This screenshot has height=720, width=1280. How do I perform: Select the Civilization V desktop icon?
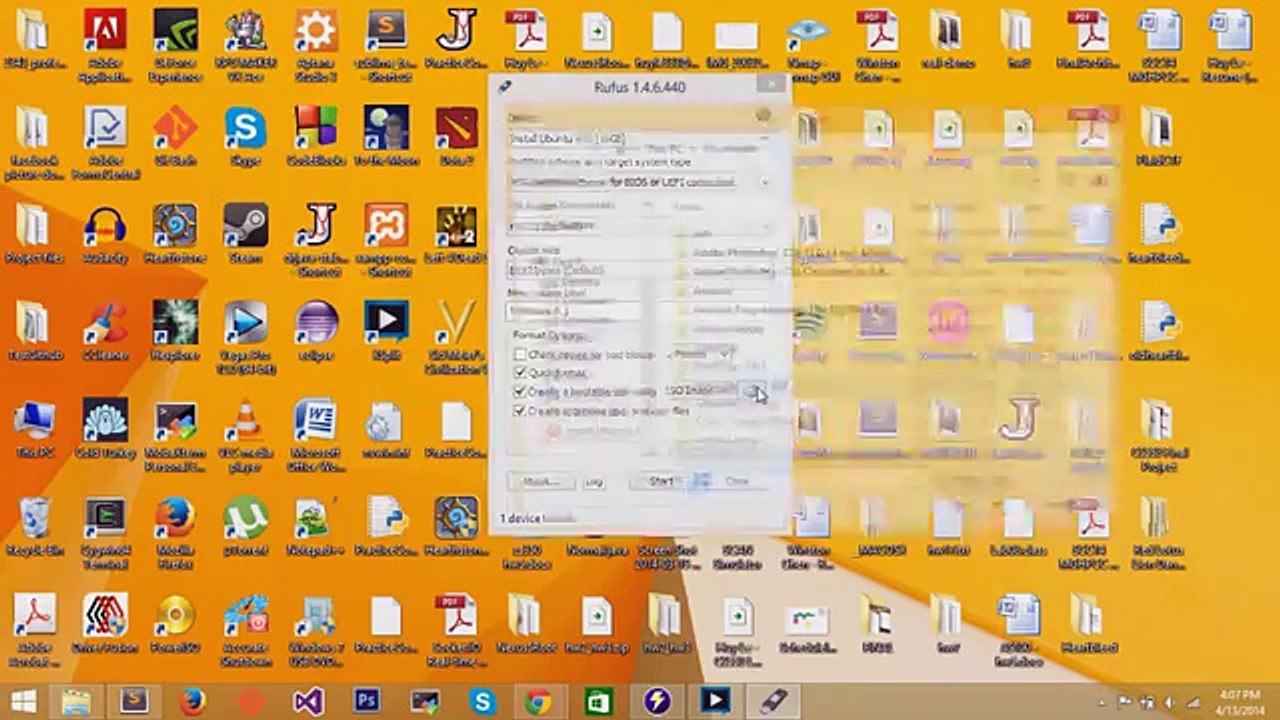(x=456, y=336)
